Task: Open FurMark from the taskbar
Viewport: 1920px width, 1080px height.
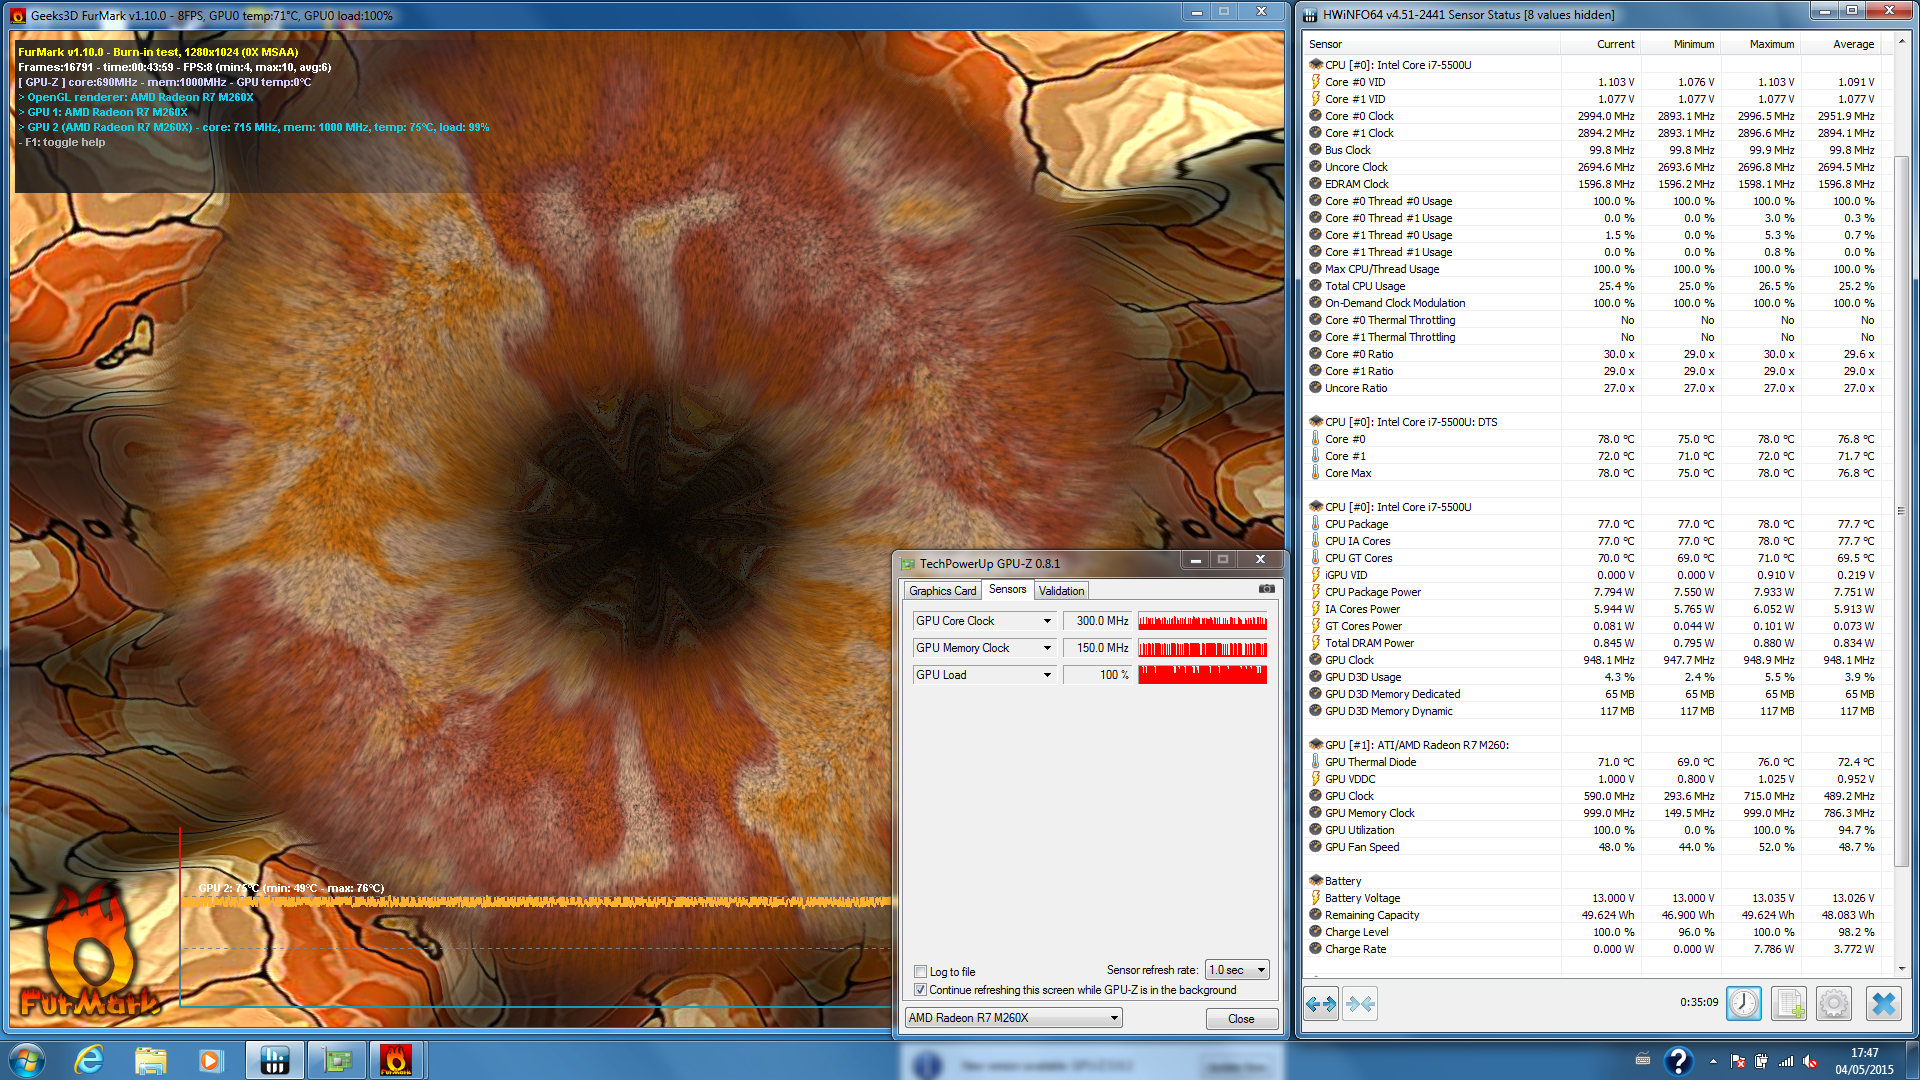Action: (x=396, y=1060)
